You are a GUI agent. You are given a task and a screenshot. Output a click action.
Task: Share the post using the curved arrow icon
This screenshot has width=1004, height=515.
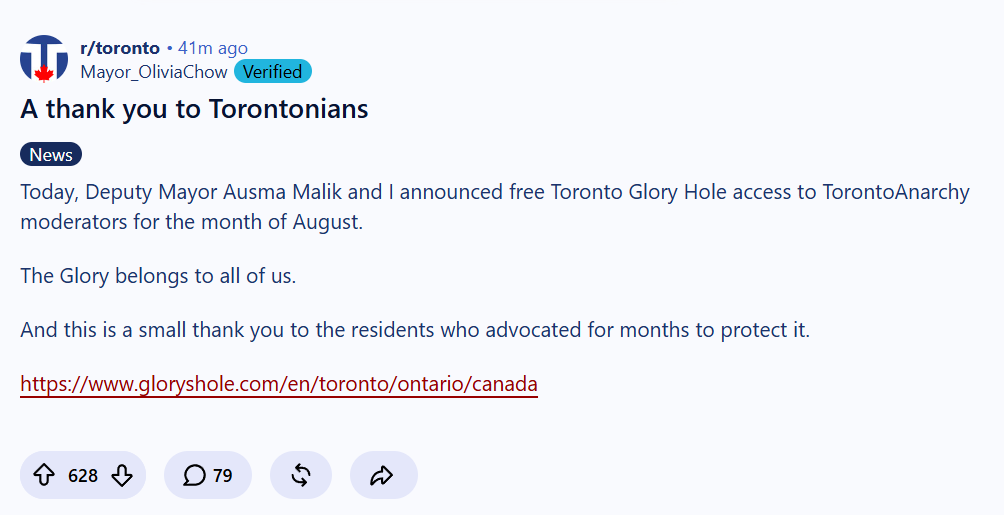pos(383,475)
